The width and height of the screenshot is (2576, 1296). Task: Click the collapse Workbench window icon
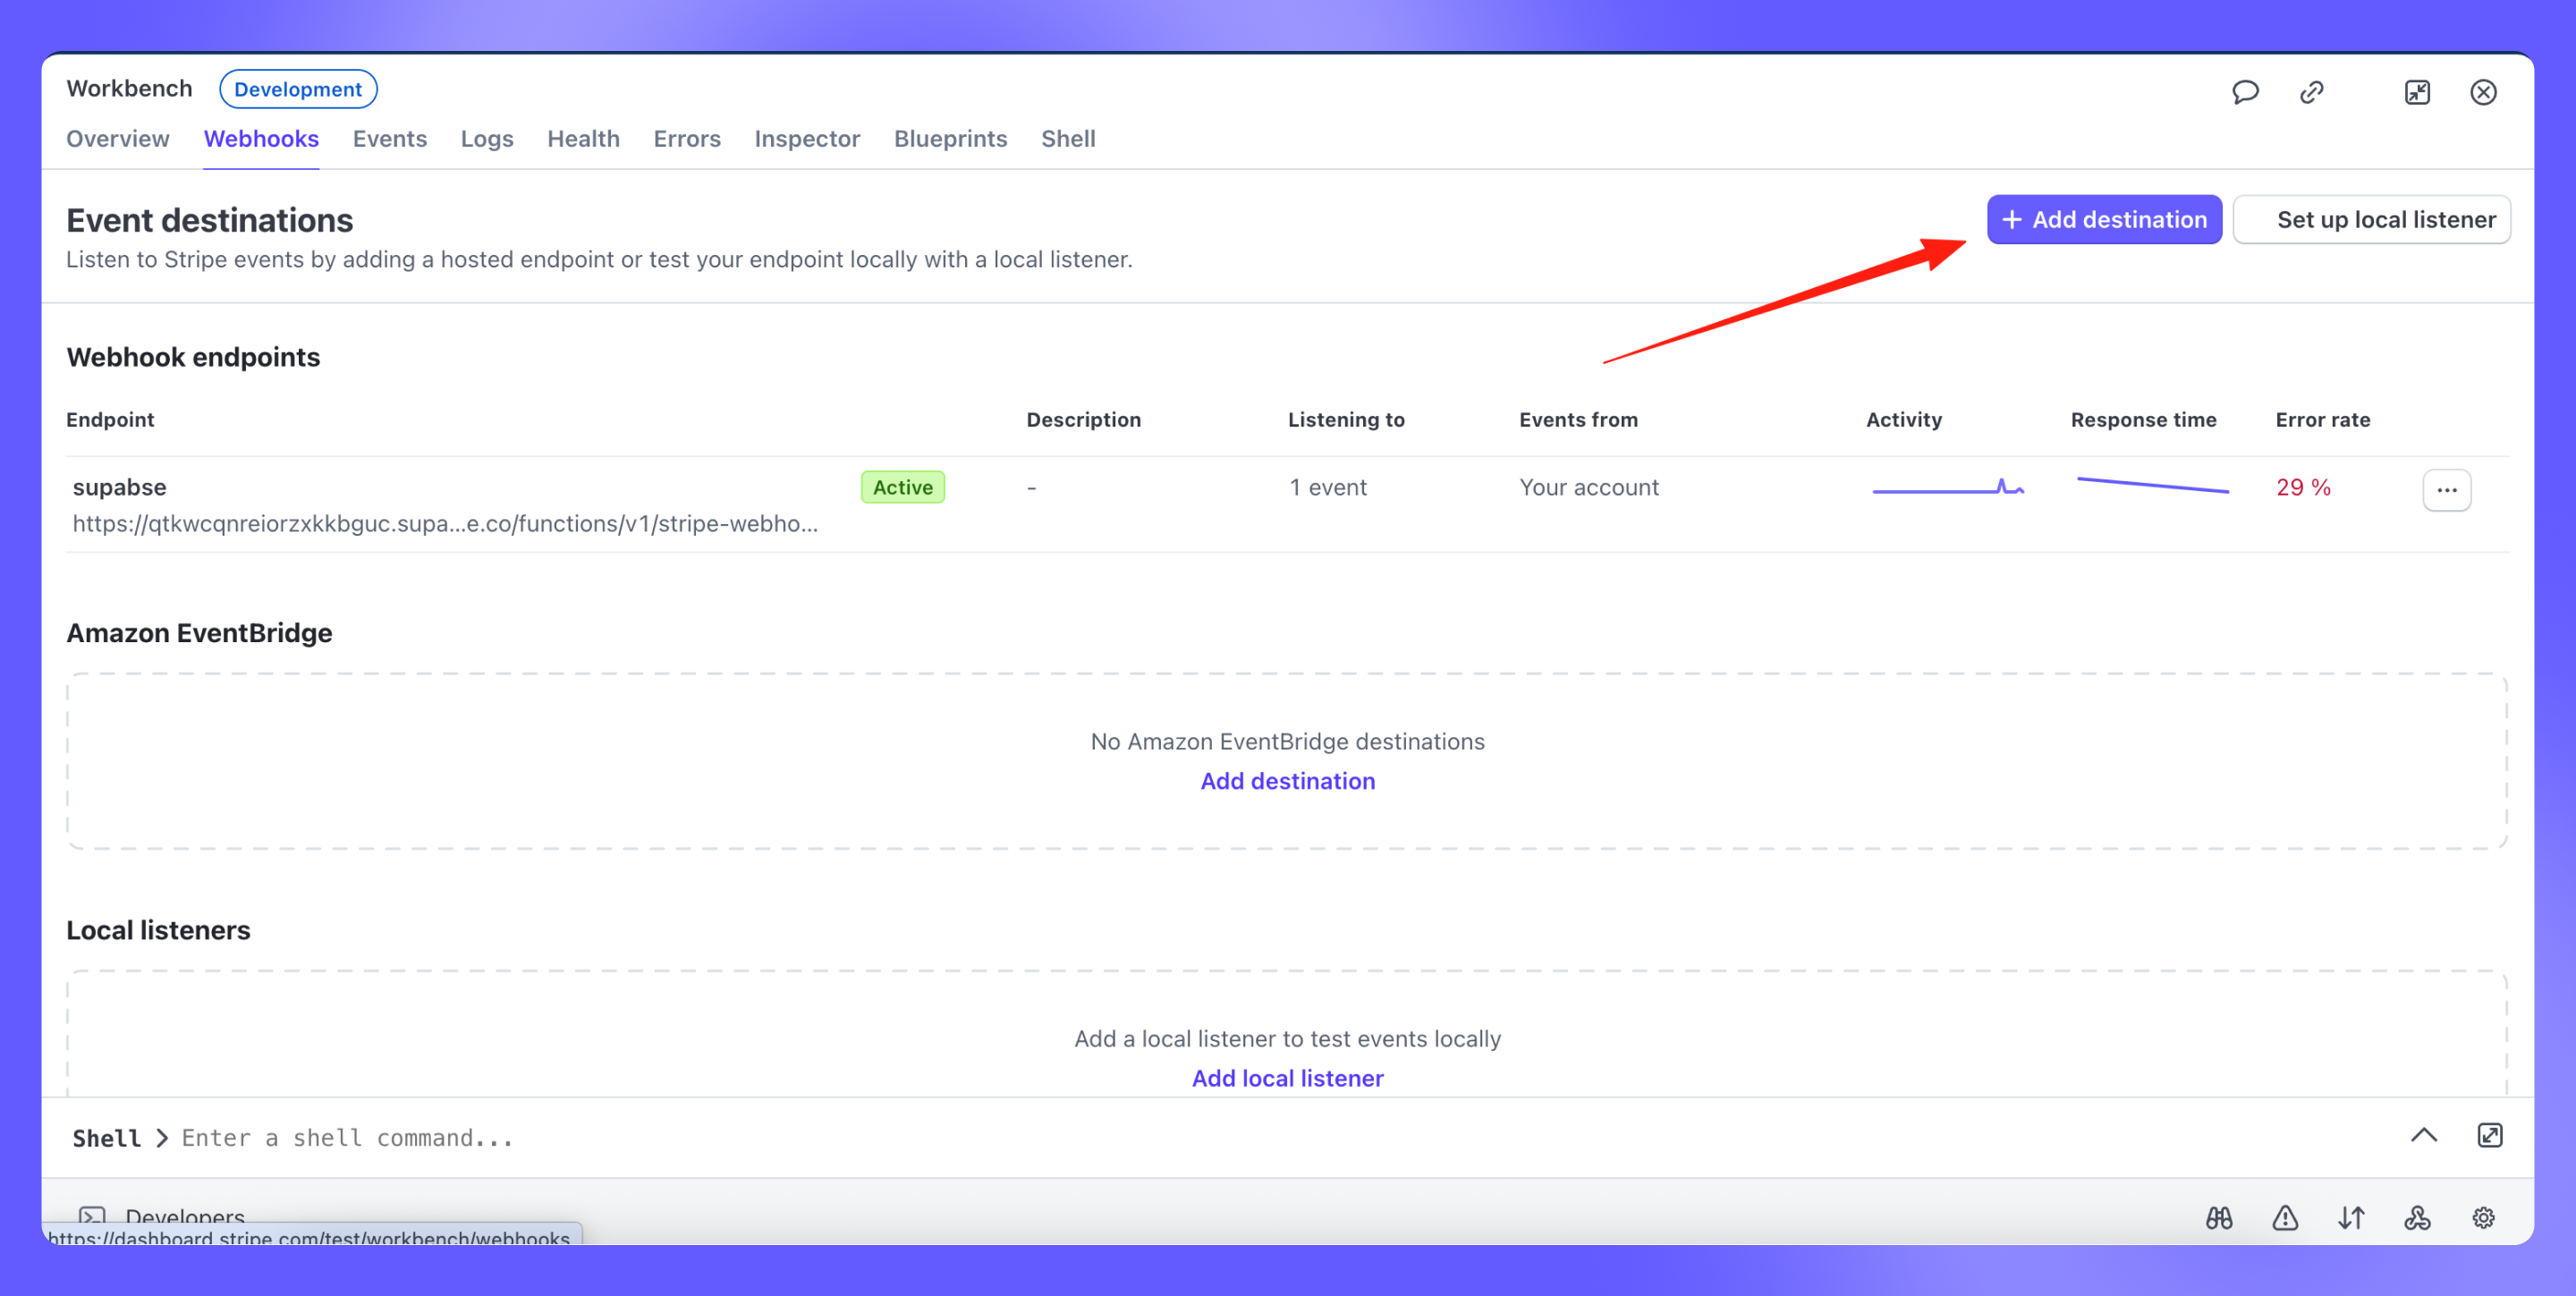tap(2417, 92)
